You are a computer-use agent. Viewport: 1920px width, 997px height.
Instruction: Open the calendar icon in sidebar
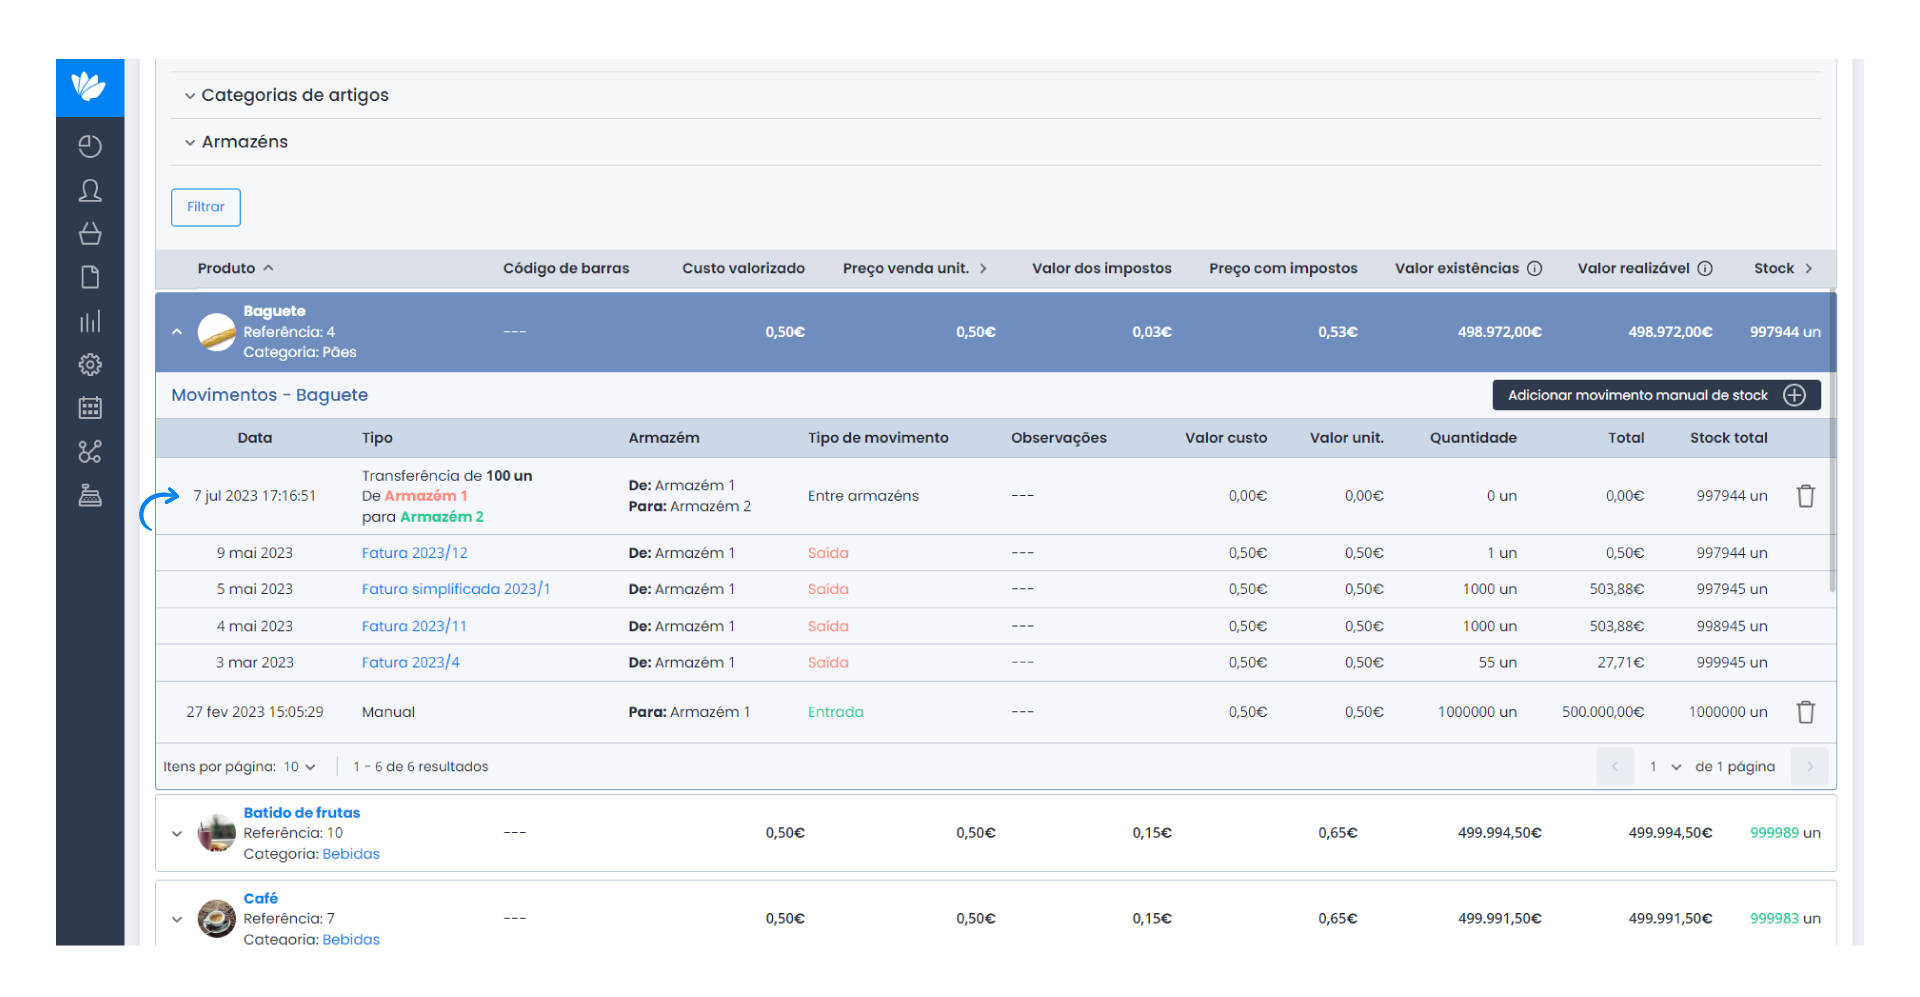90,408
